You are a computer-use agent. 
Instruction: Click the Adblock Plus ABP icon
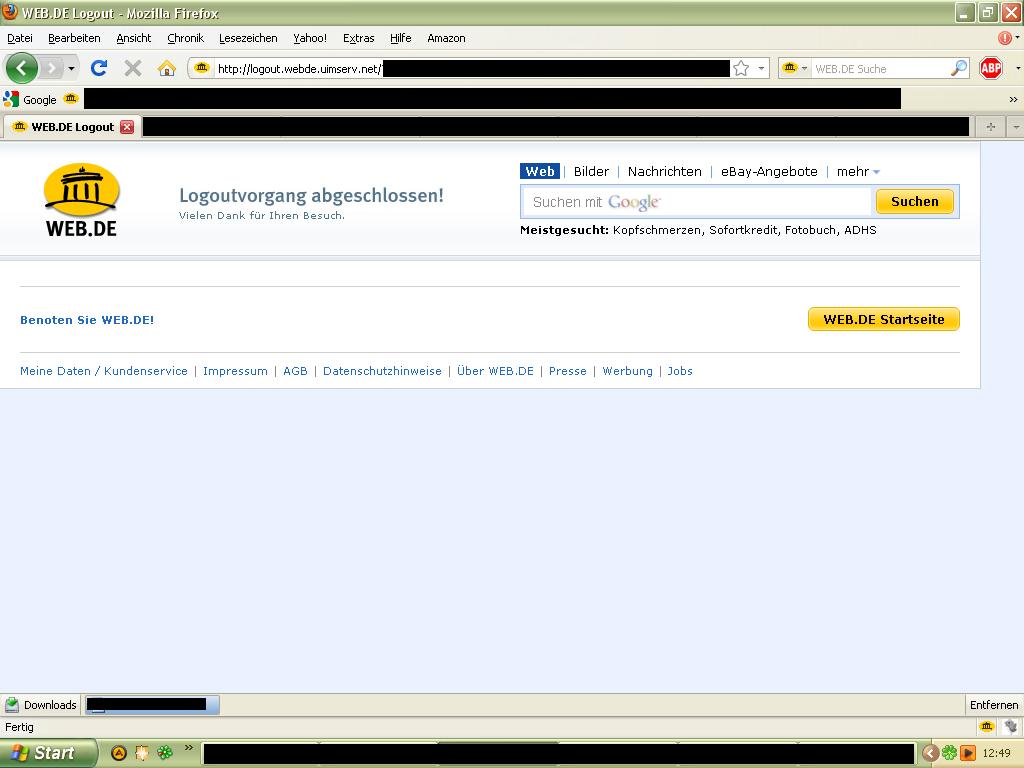pos(991,68)
